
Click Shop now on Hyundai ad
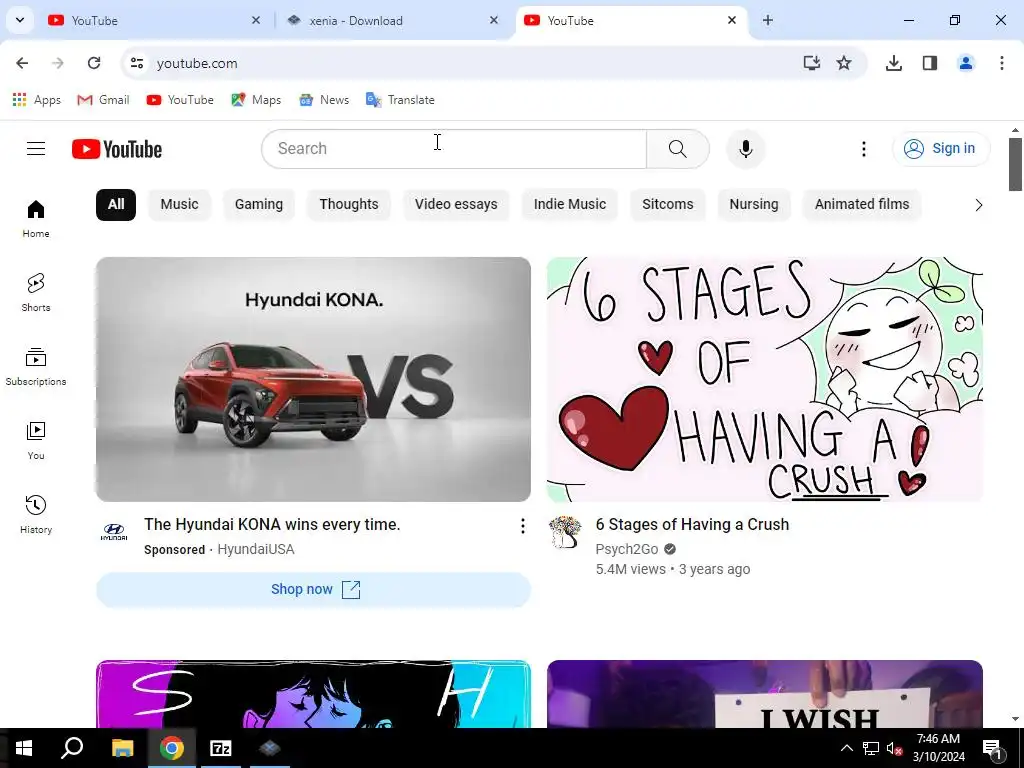click(313, 590)
